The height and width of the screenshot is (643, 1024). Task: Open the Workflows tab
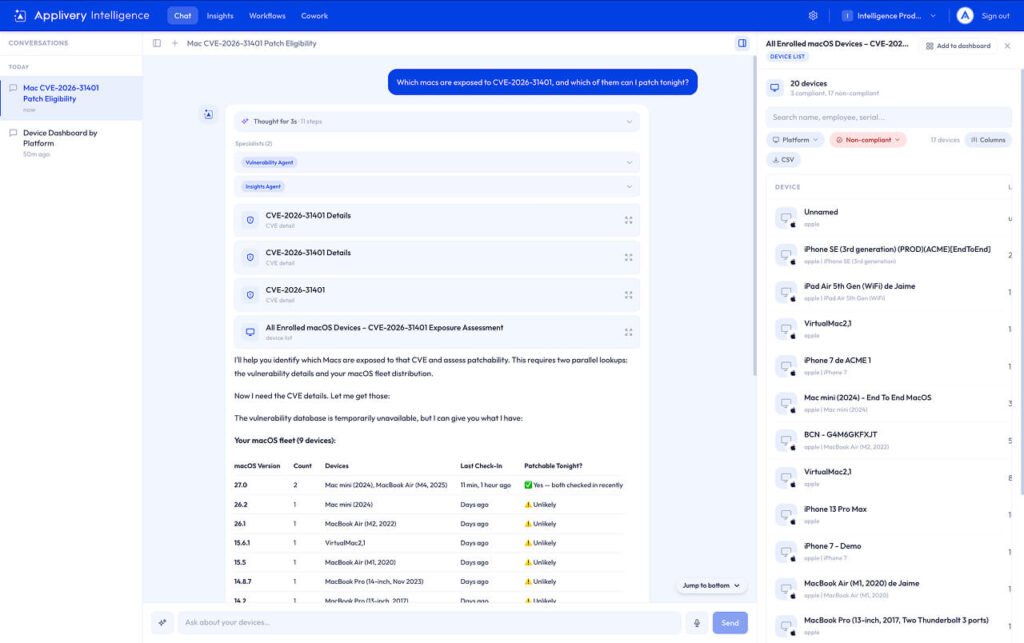point(267,16)
